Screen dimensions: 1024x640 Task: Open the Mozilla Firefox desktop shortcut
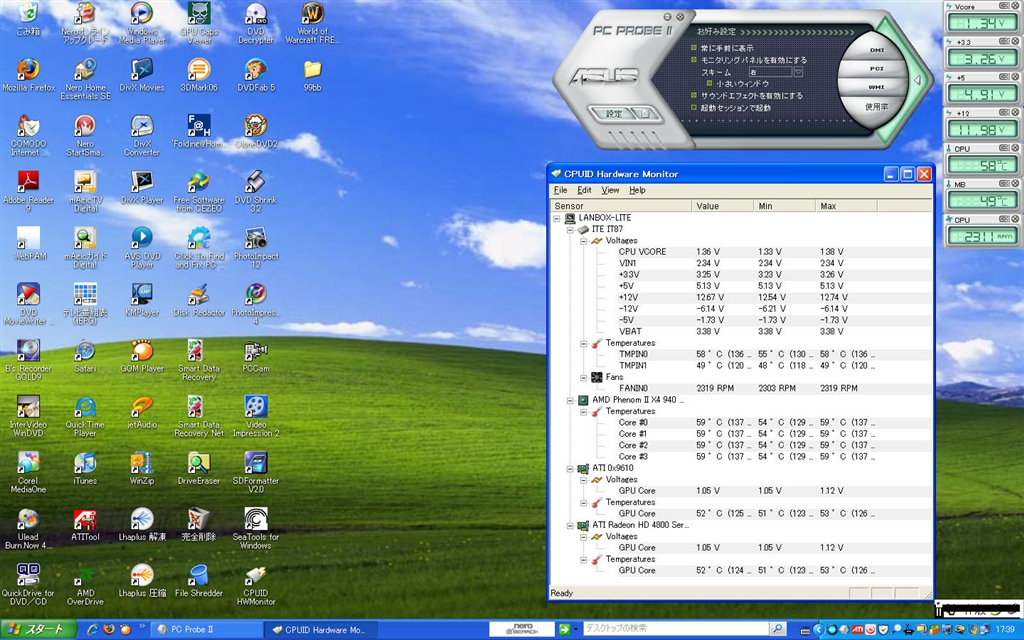coord(28,70)
